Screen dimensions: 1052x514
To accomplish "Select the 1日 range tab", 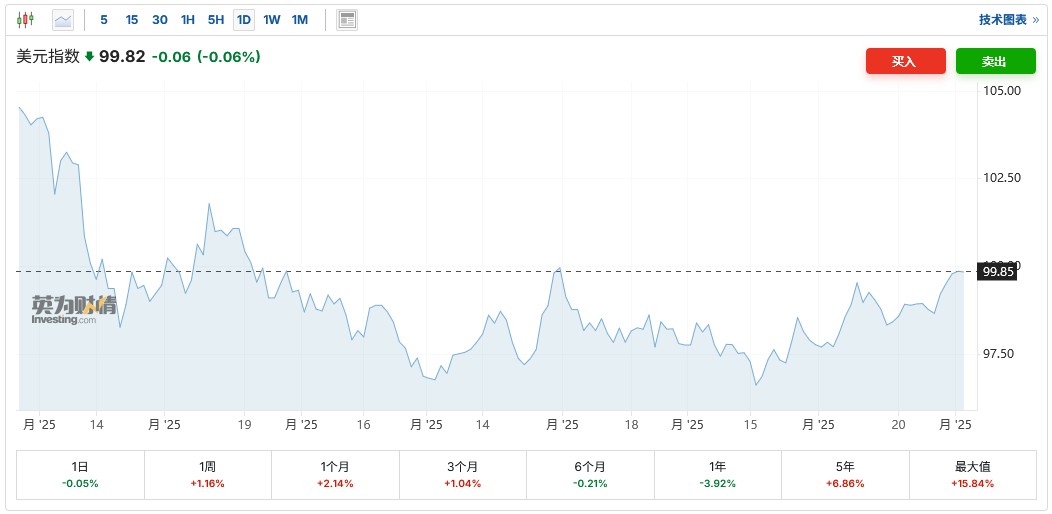I will tap(81, 474).
